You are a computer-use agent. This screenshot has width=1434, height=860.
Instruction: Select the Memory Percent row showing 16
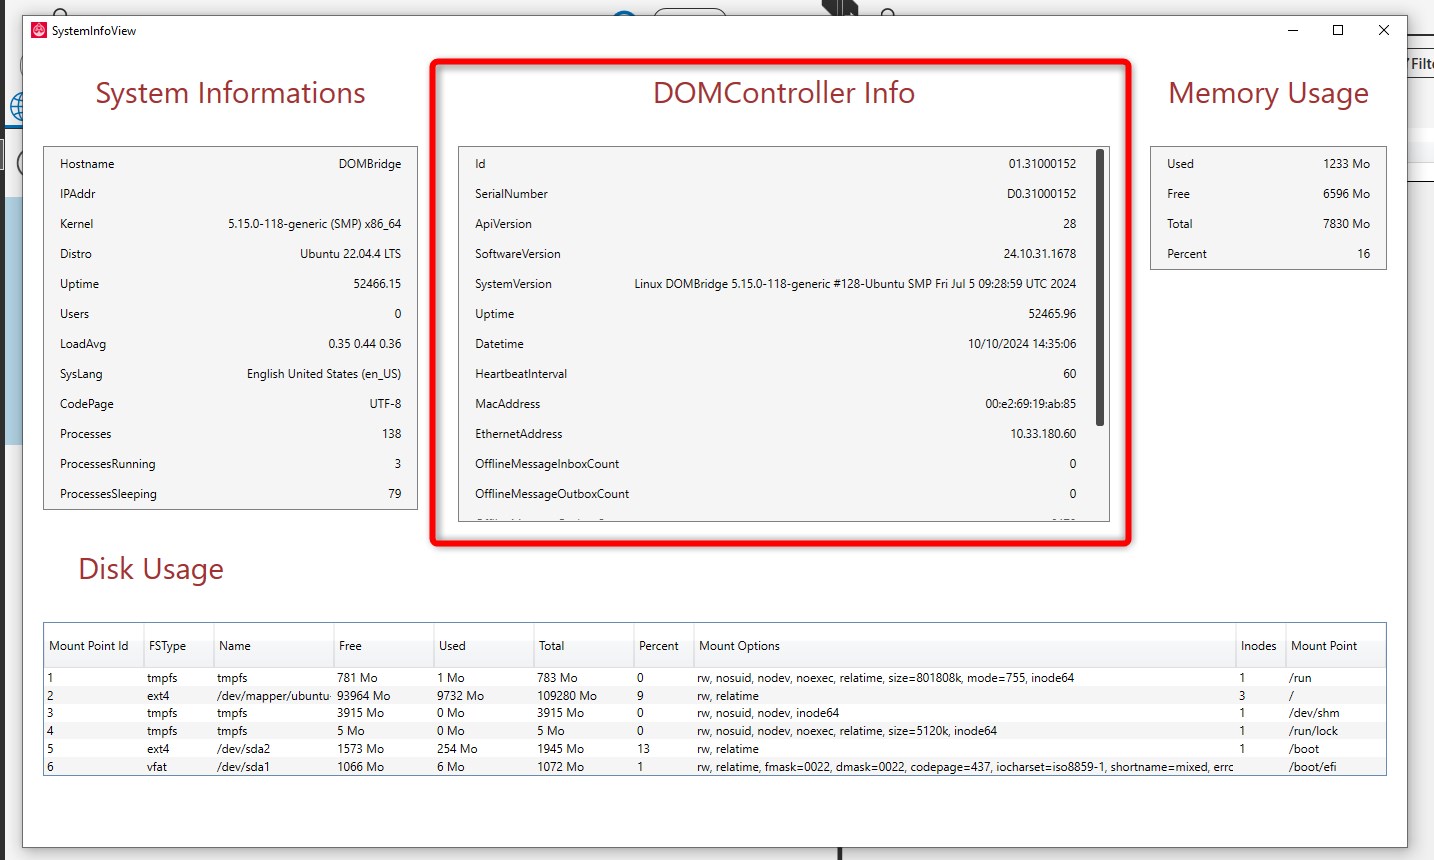coord(1268,254)
